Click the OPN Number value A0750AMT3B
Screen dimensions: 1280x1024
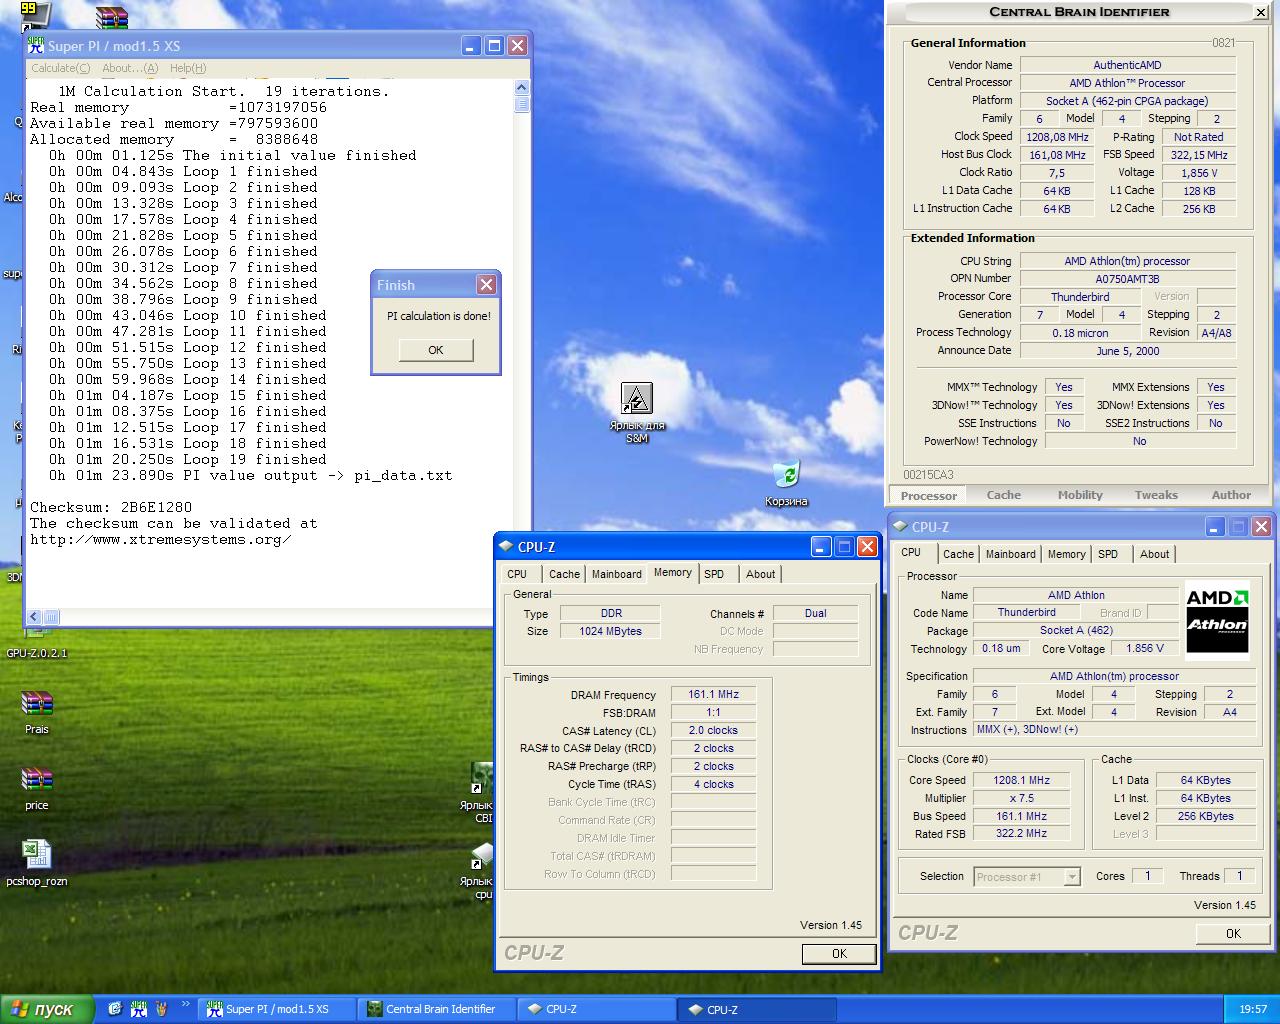click(1127, 279)
